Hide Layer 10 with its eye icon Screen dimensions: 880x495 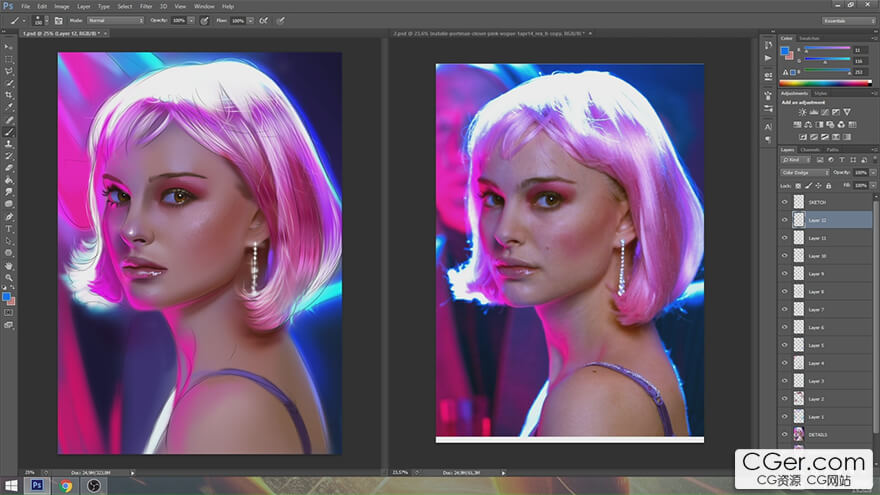(x=785, y=256)
